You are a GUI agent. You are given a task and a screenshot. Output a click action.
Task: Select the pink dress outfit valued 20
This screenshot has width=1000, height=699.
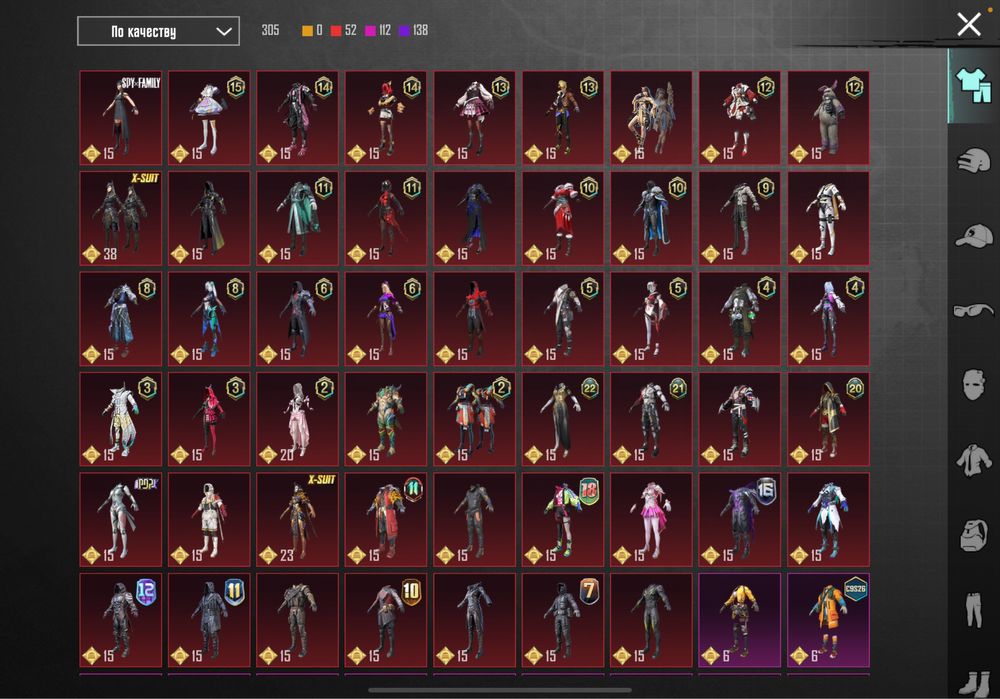[298, 419]
